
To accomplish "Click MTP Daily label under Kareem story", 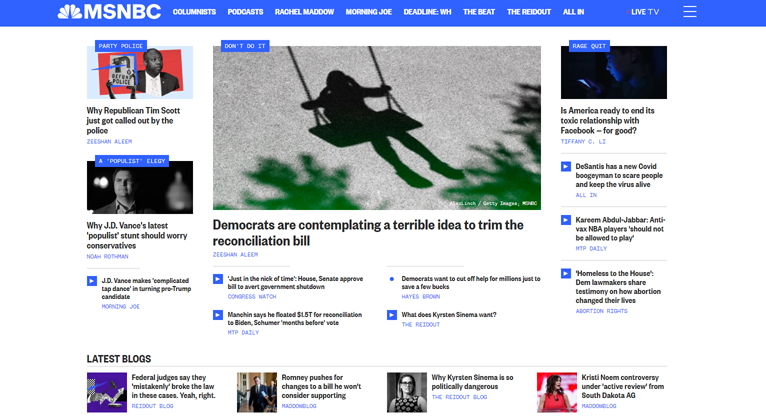I will (x=591, y=249).
